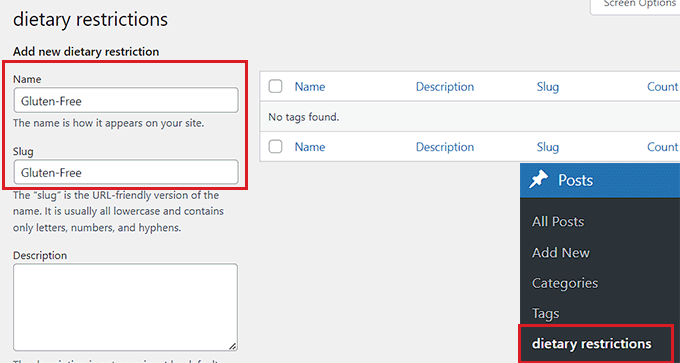This screenshot has width=680, height=363.
Task: Sort table by Name in header row
Action: pos(310,87)
